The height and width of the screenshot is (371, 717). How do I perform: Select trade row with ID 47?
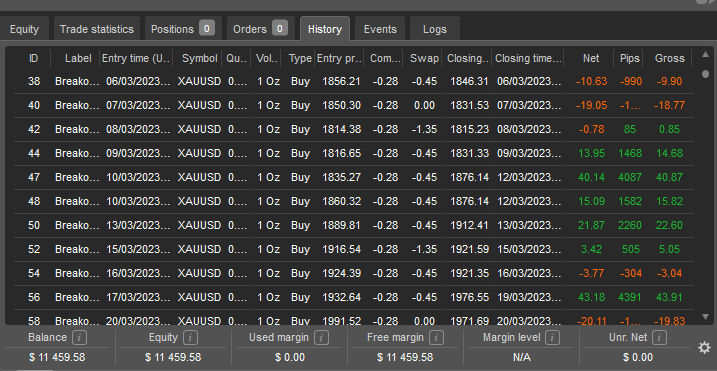[354, 177]
